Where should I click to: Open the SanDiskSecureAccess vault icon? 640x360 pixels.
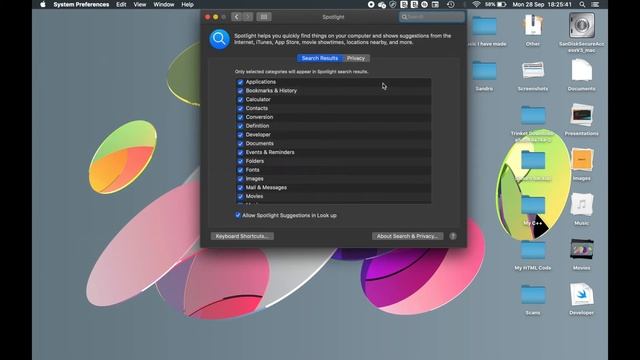click(582, 25)
